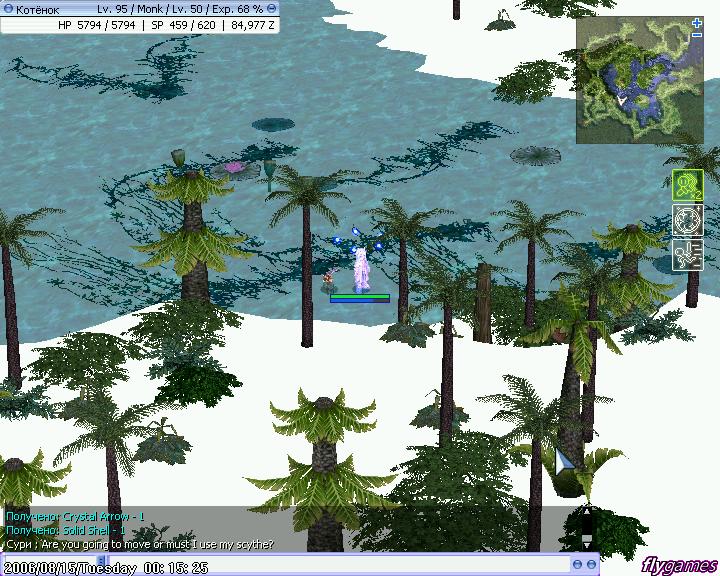Click the green HP bar under character

(x=359, y=297)
